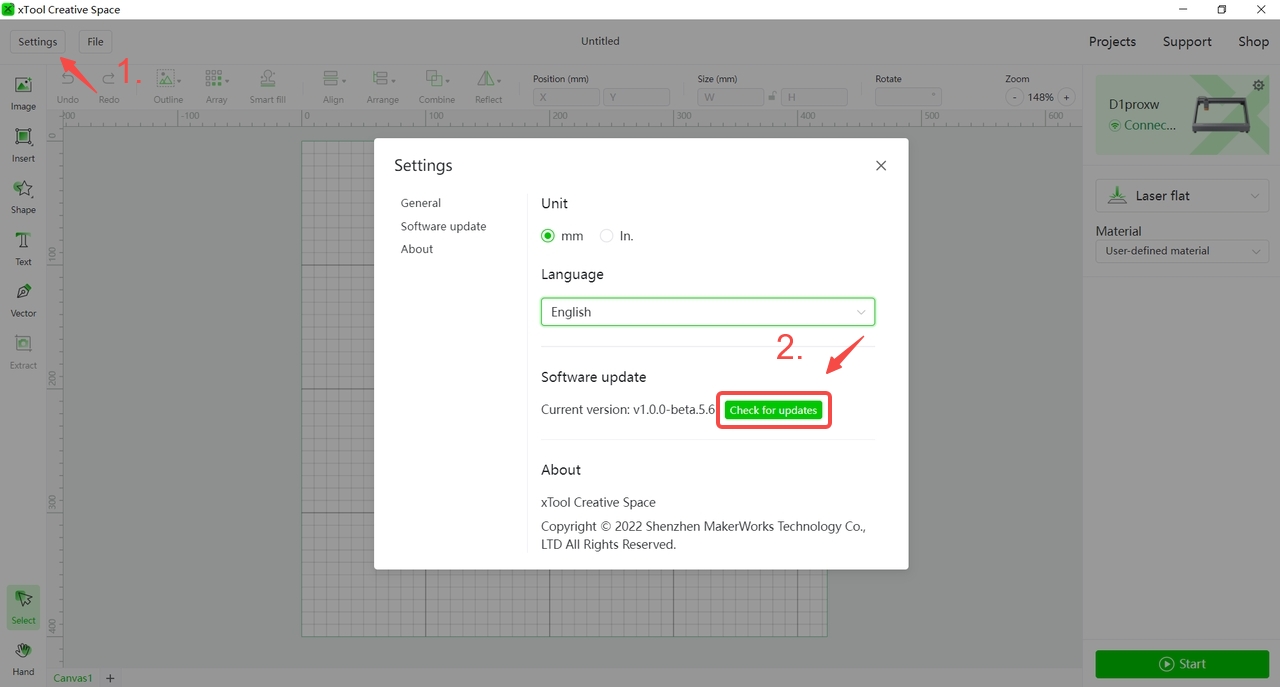
Task: Click the Rotate input field
Action: click(x=908, y=97)
